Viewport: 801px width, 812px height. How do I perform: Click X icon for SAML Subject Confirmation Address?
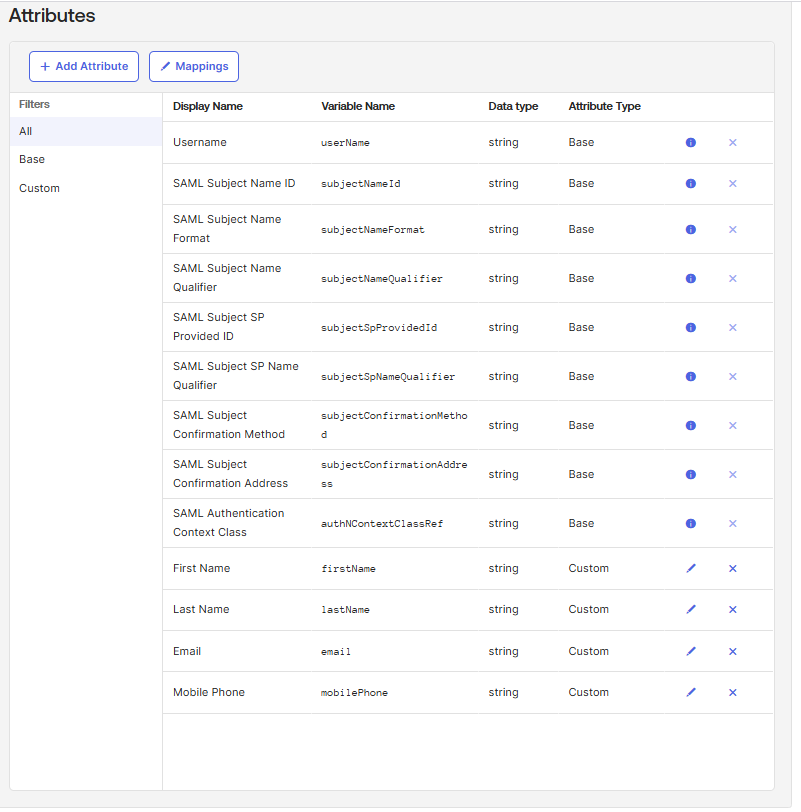click(x=733, y=474)
